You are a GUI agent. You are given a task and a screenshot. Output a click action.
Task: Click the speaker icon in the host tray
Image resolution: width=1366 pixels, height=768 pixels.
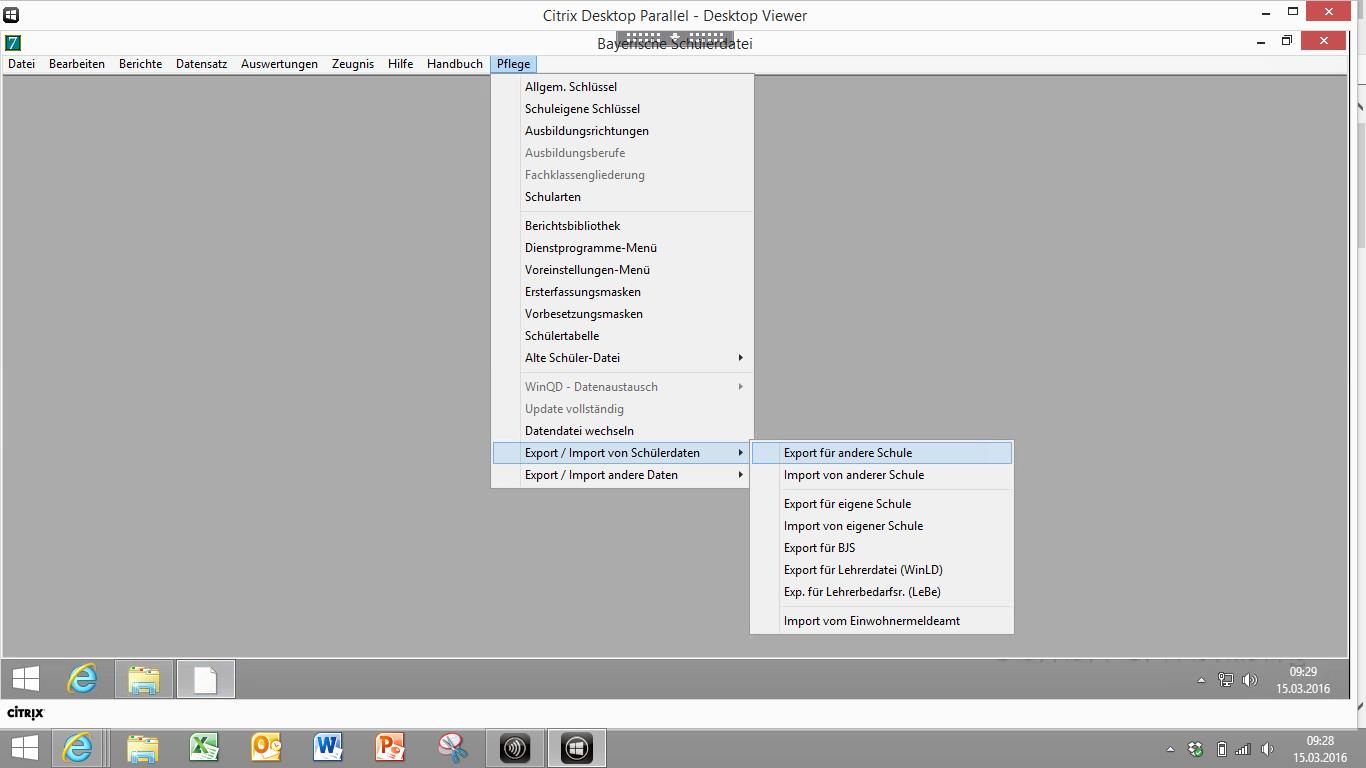click(x=1268, y=749)
